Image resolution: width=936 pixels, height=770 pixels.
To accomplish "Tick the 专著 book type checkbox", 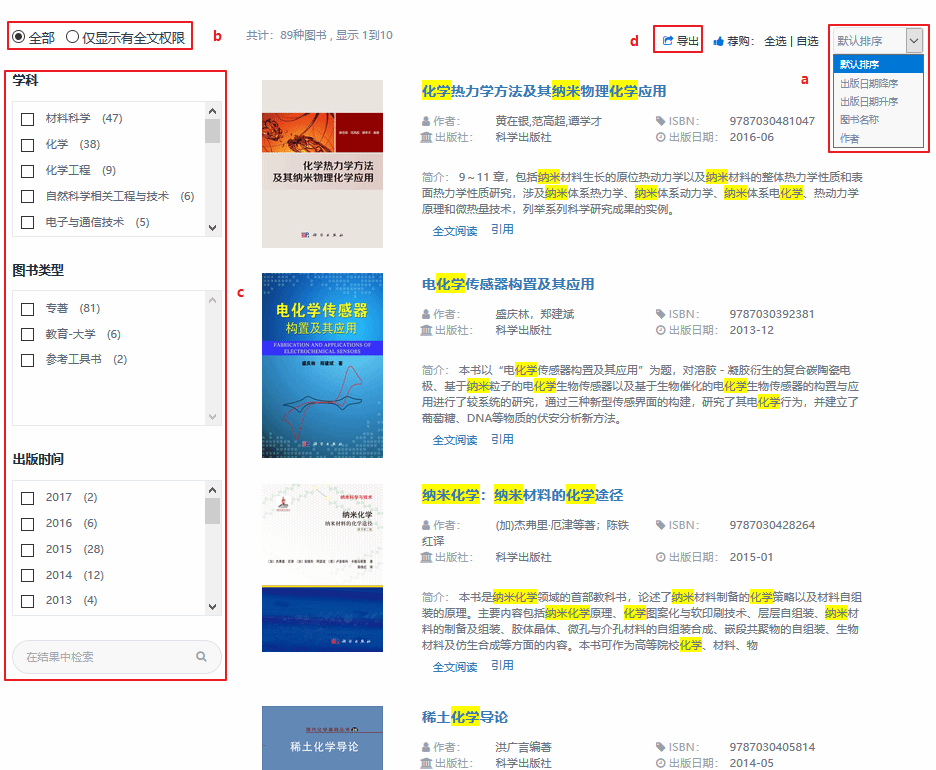I will point(28,309).
